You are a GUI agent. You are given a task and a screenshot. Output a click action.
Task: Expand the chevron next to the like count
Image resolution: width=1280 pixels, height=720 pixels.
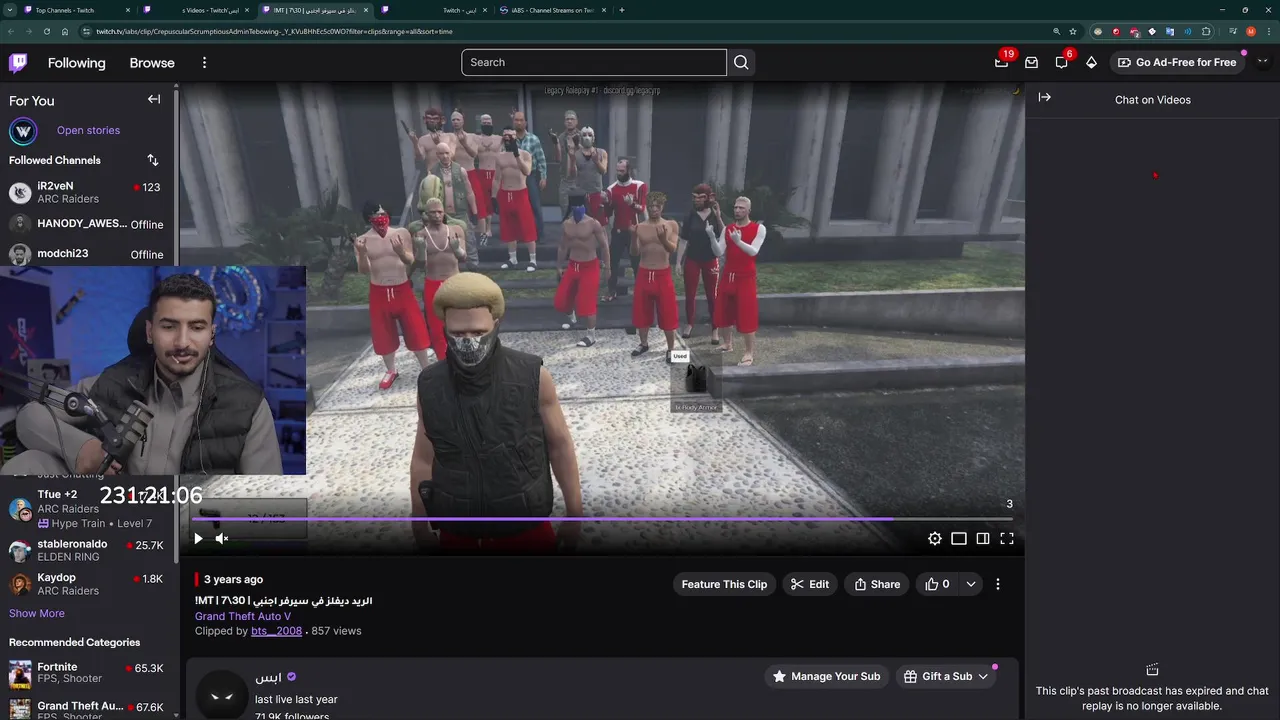(x=971, y=584)
